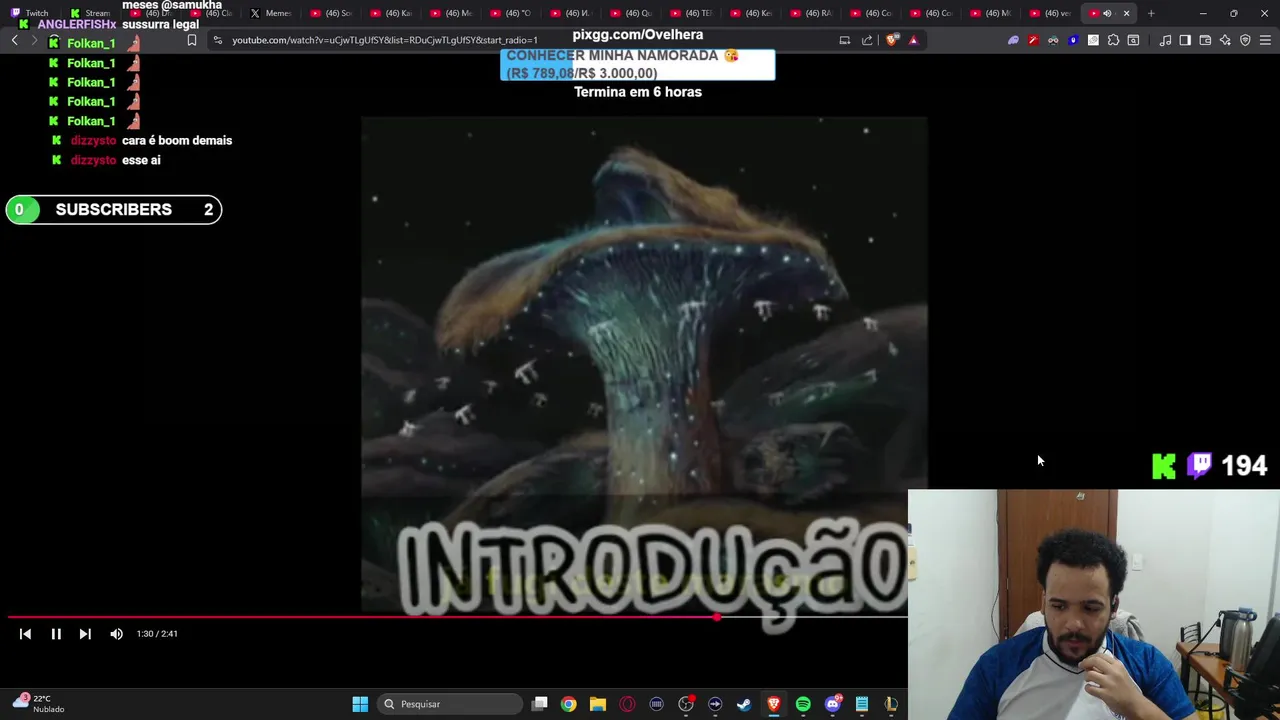Click the 'Termina em 6 horas' text

click(638, 92)
